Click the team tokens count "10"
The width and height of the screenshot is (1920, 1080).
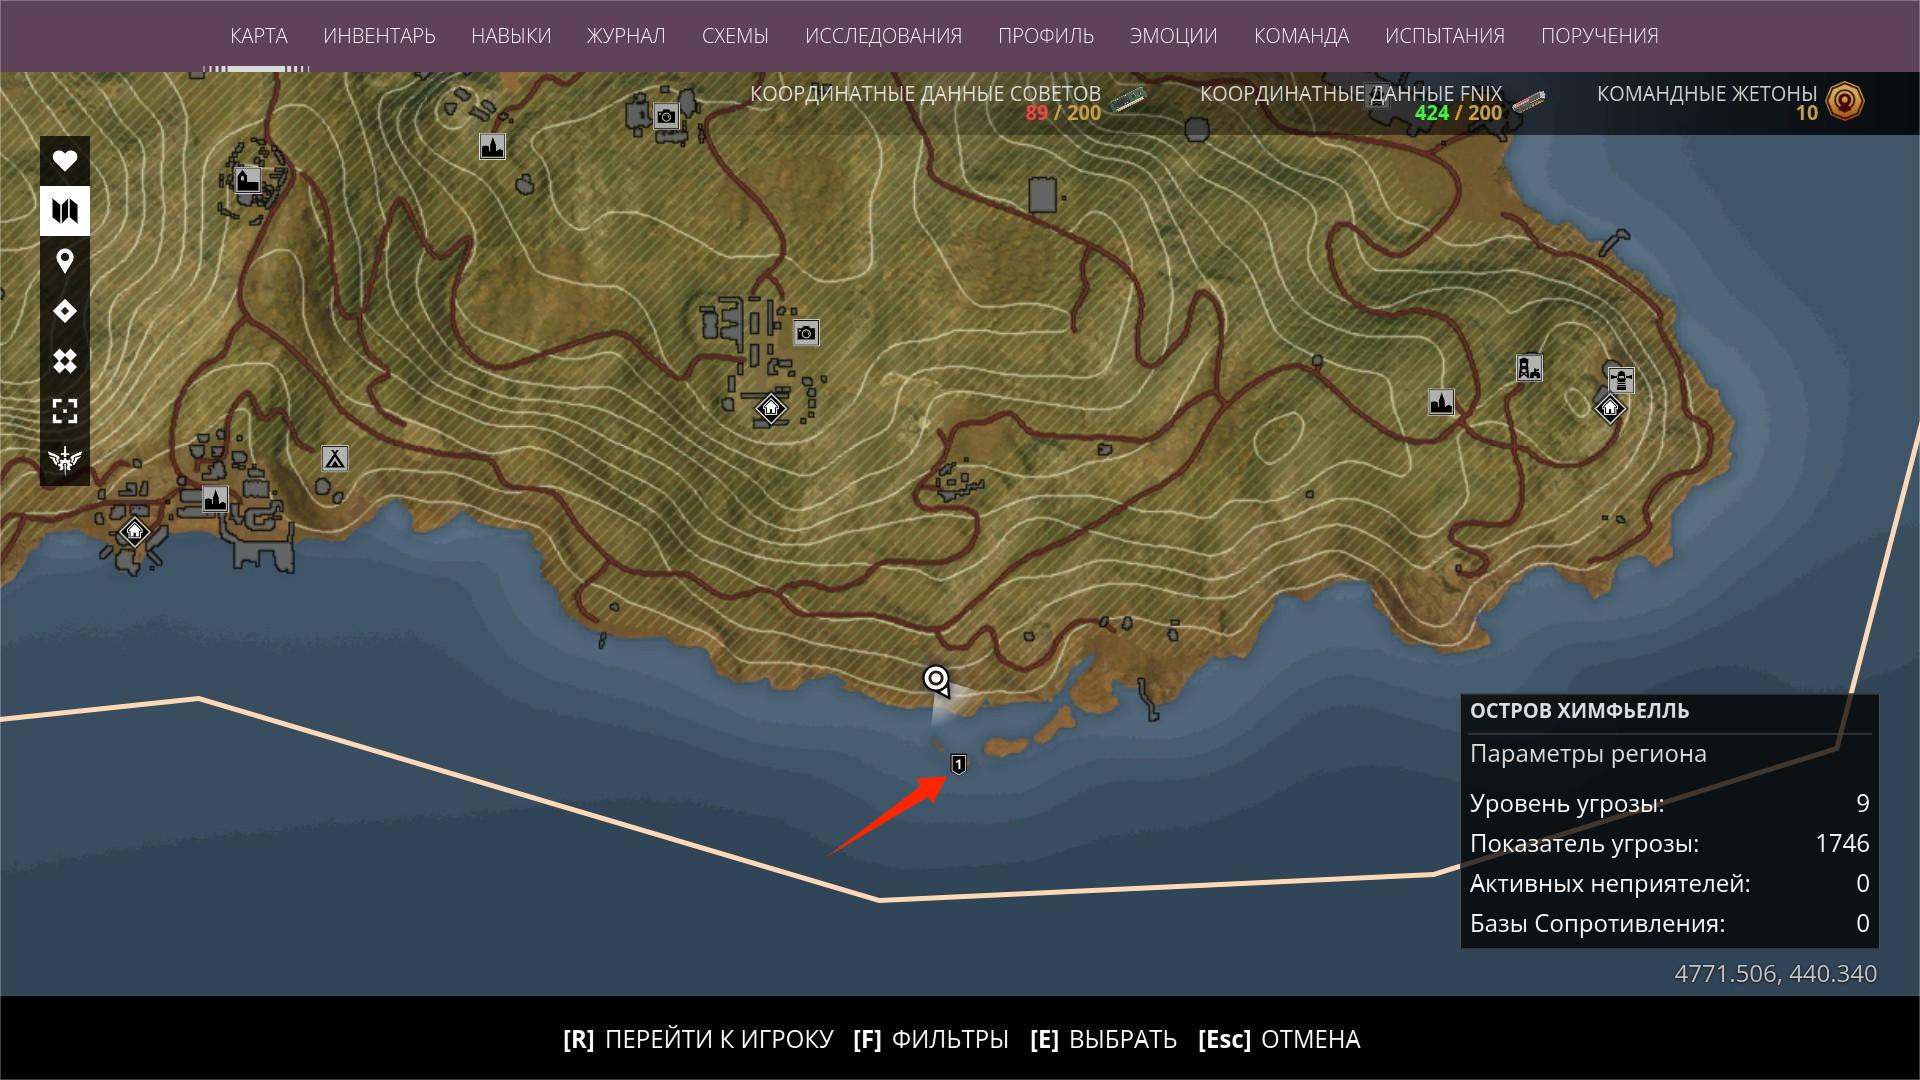pyautogui.click(x=1807, y=114)
